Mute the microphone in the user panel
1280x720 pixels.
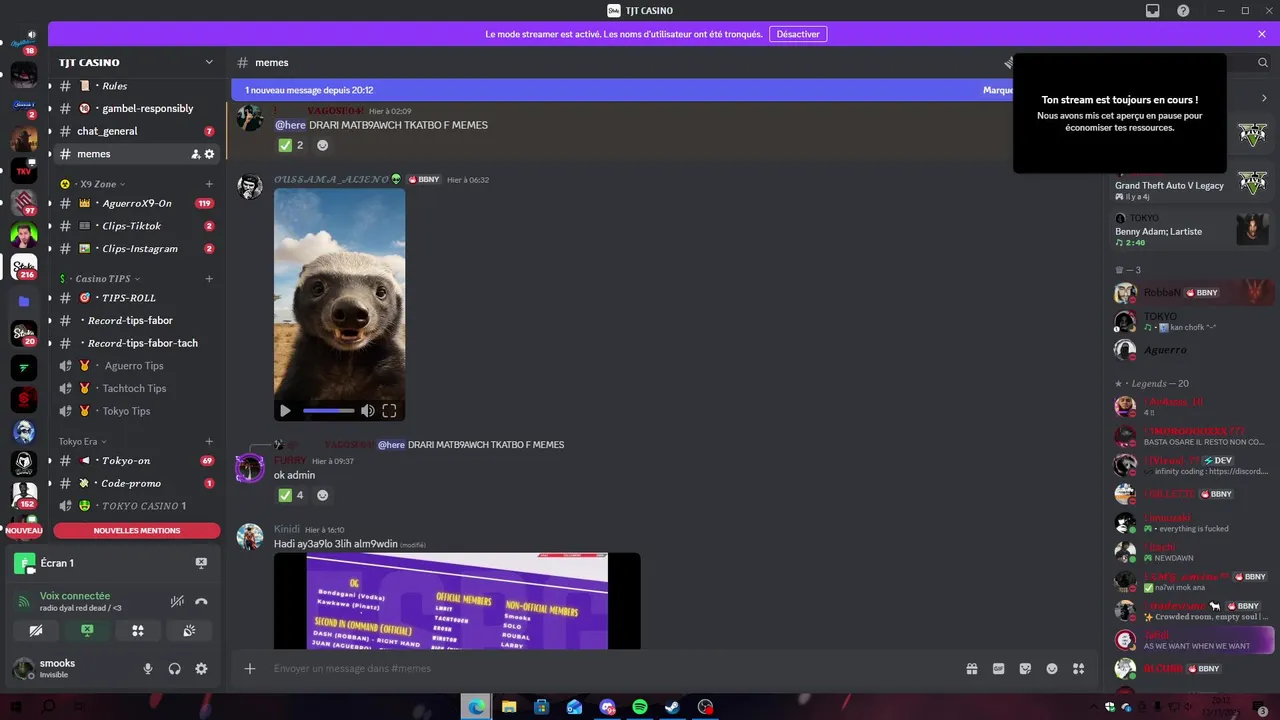coord(148,669)
